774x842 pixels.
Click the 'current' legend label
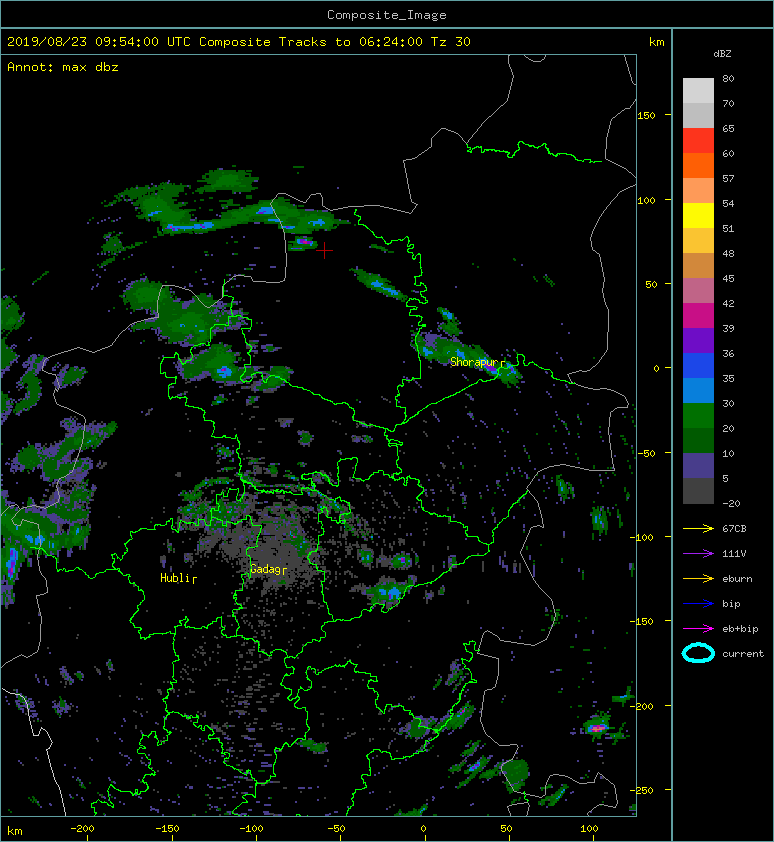tap(743, 654)
